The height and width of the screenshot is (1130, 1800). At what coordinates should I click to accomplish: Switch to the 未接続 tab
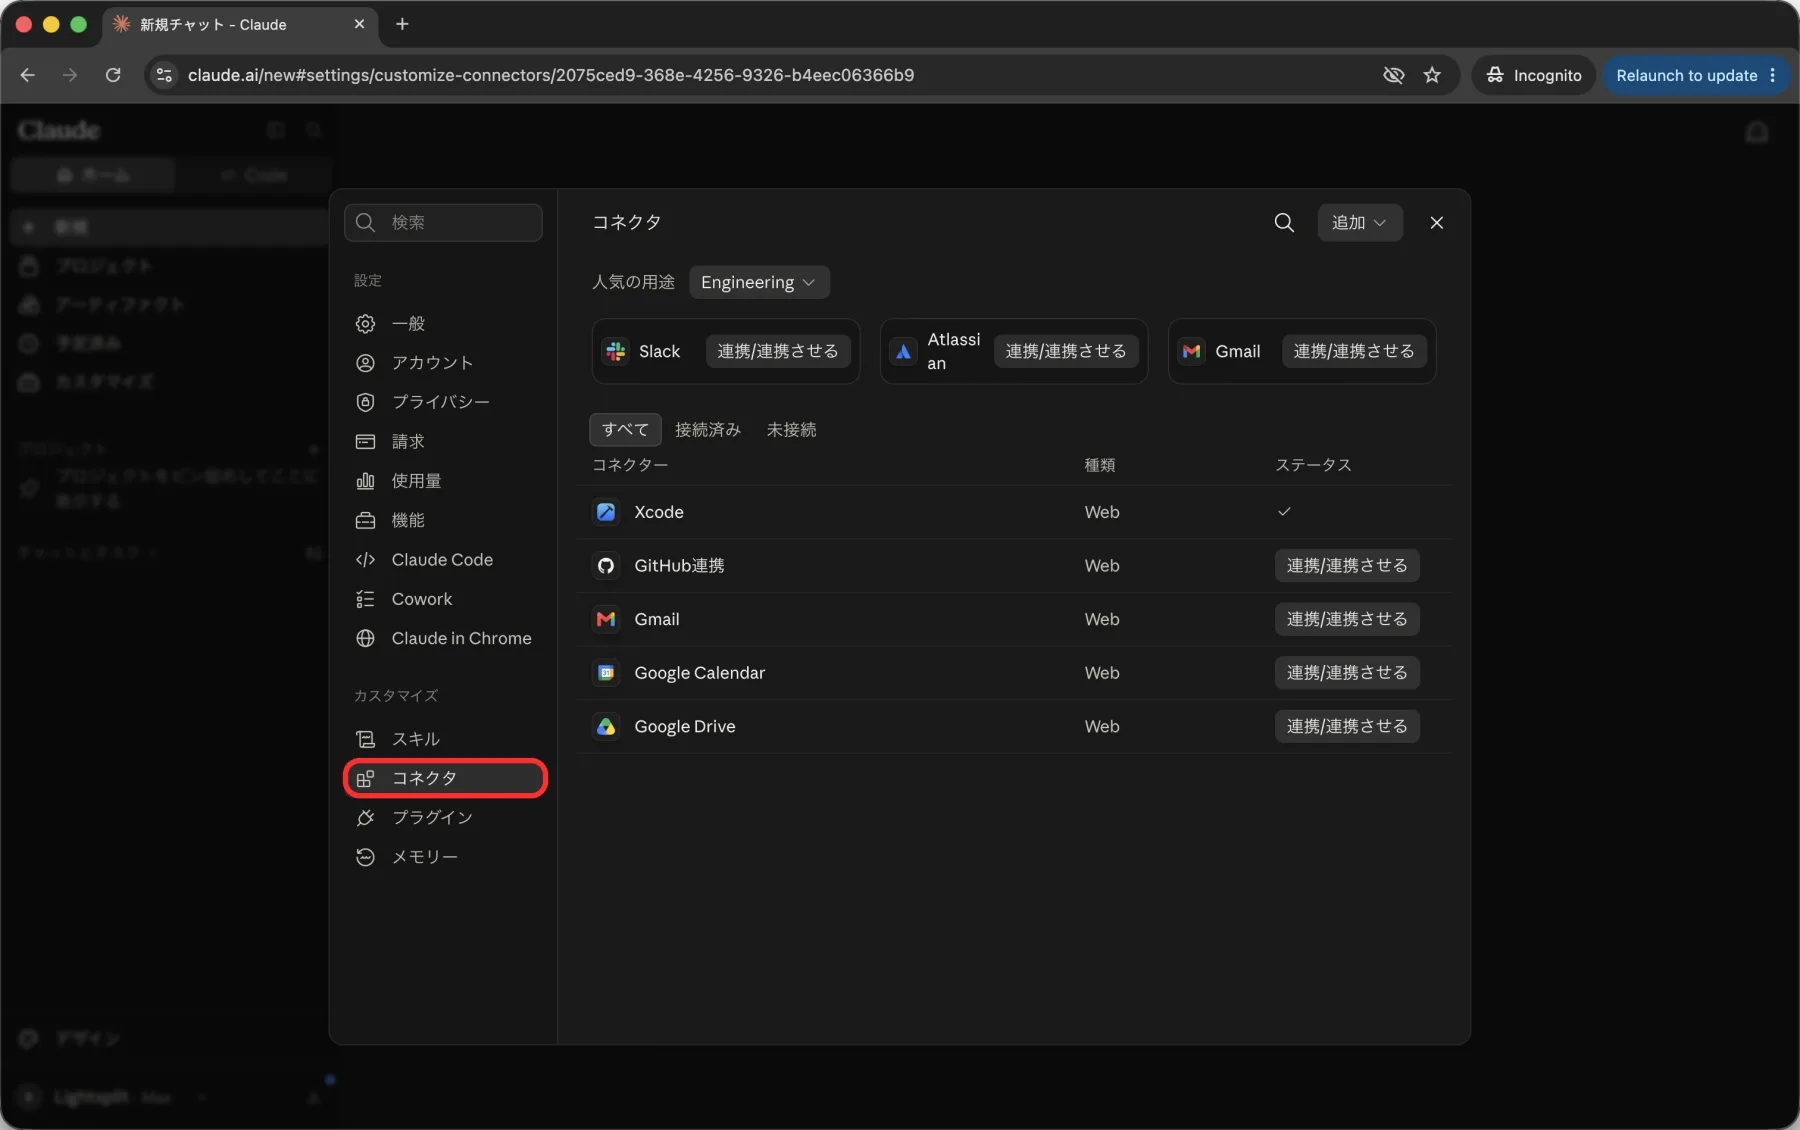click(x=791, y=429)
